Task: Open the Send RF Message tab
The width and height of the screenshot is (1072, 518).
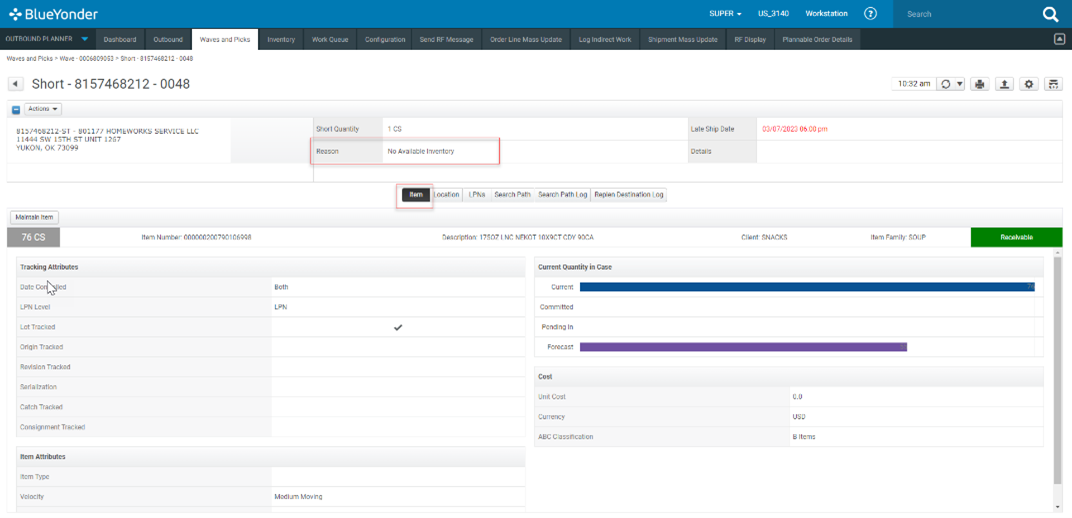Action: [446, 40]
